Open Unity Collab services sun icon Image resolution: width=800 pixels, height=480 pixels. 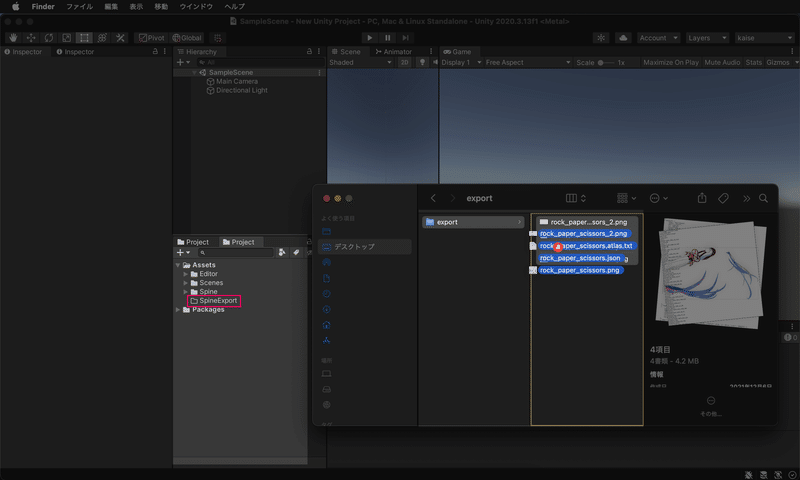click(601, 38)
